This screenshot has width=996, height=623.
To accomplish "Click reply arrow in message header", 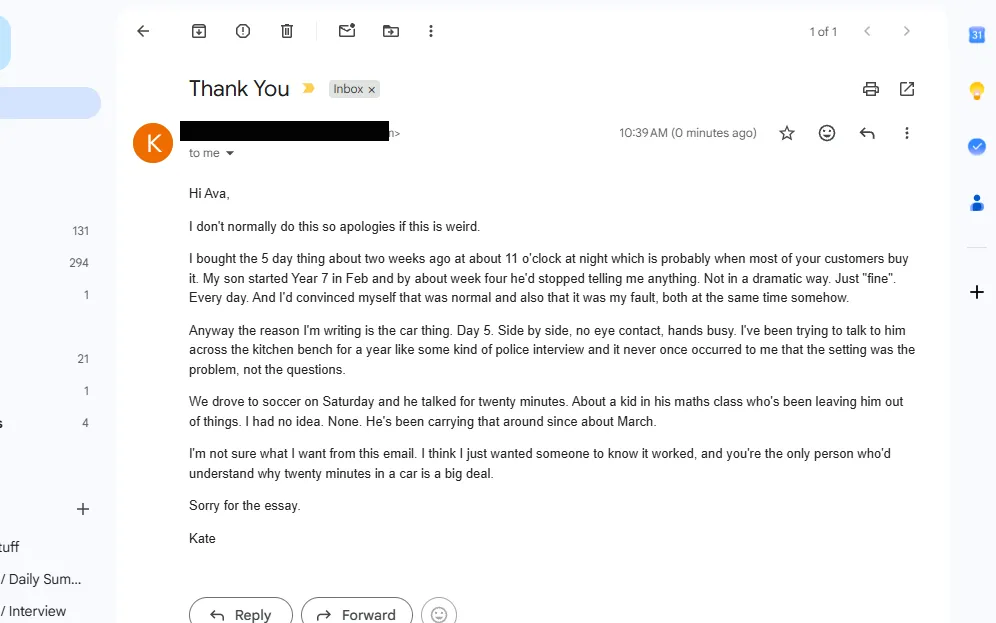I will [867, 133].
